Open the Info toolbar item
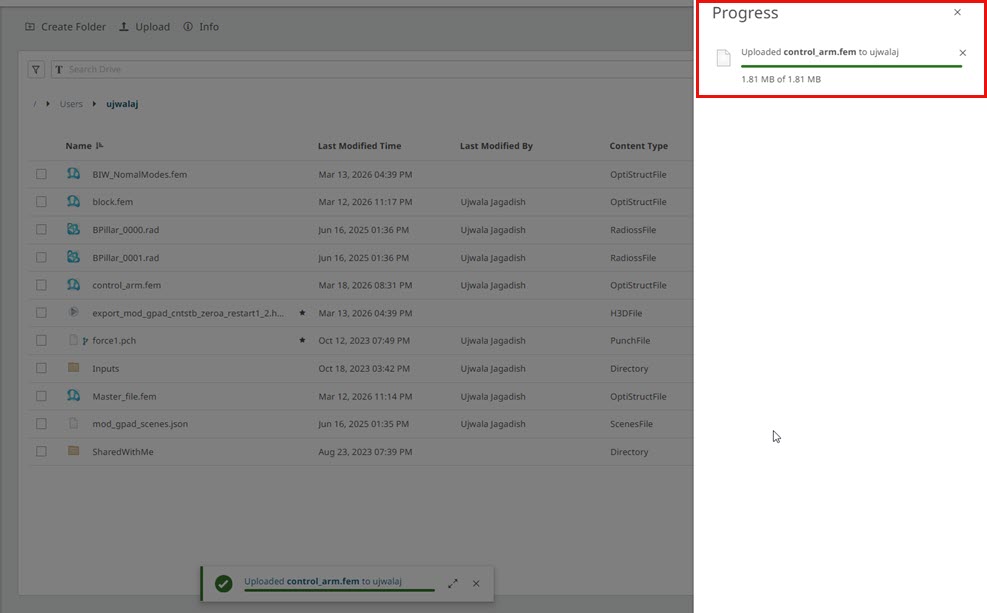 point(201,27)
